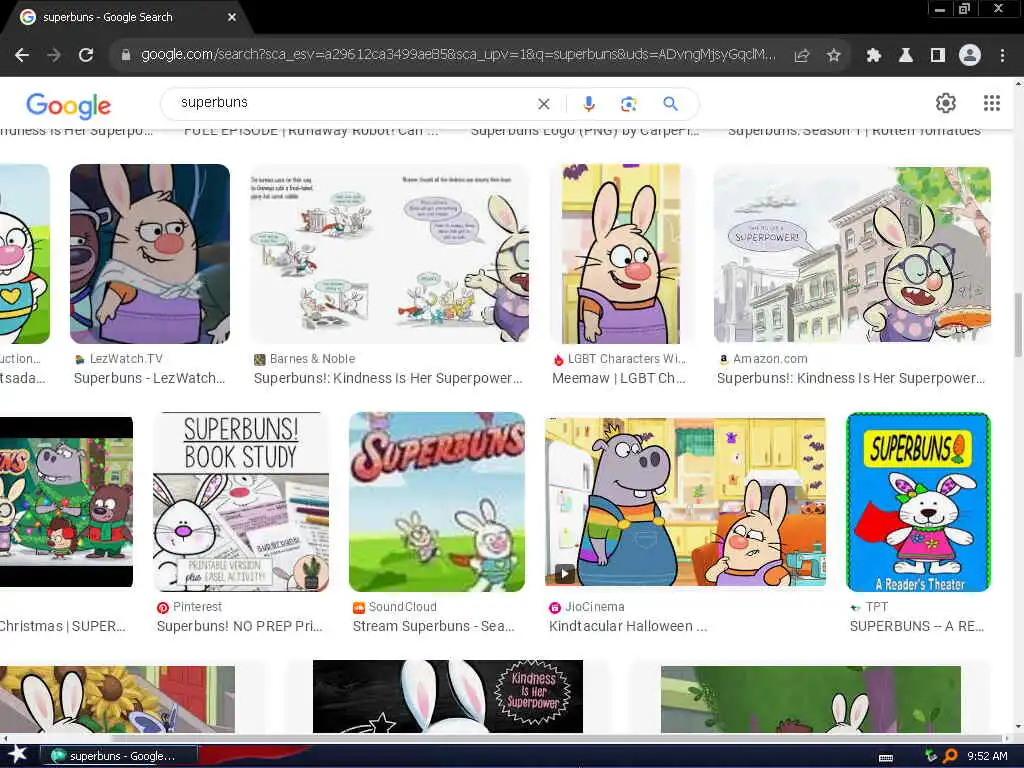Clear the superbuns search query

[543, 104]
